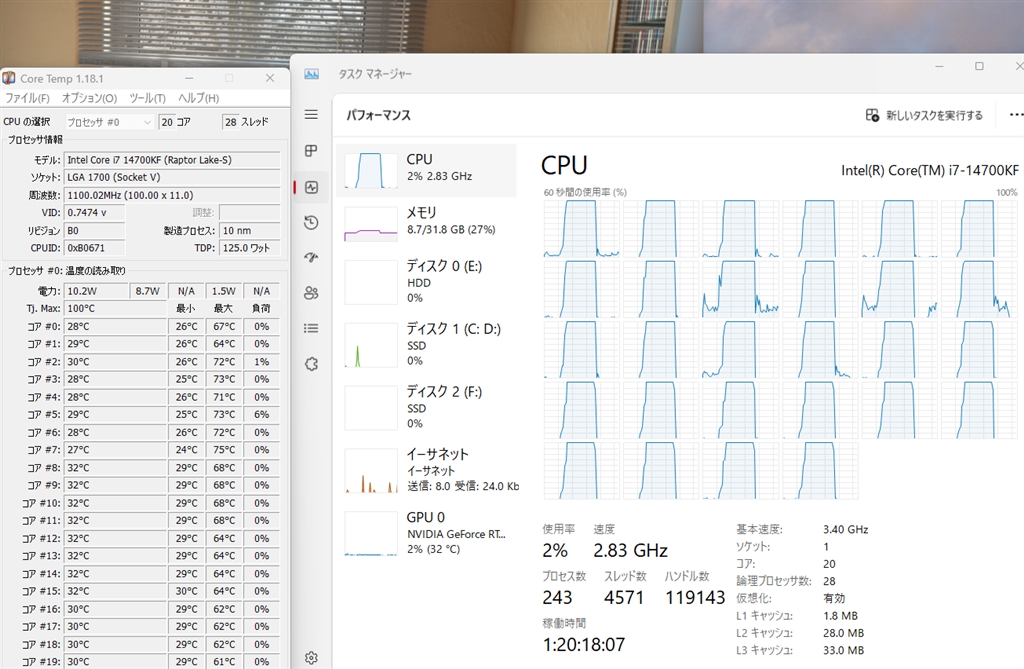Click 10 nm process value
This screenshot has width=1024, height=669.
point(250,231)
